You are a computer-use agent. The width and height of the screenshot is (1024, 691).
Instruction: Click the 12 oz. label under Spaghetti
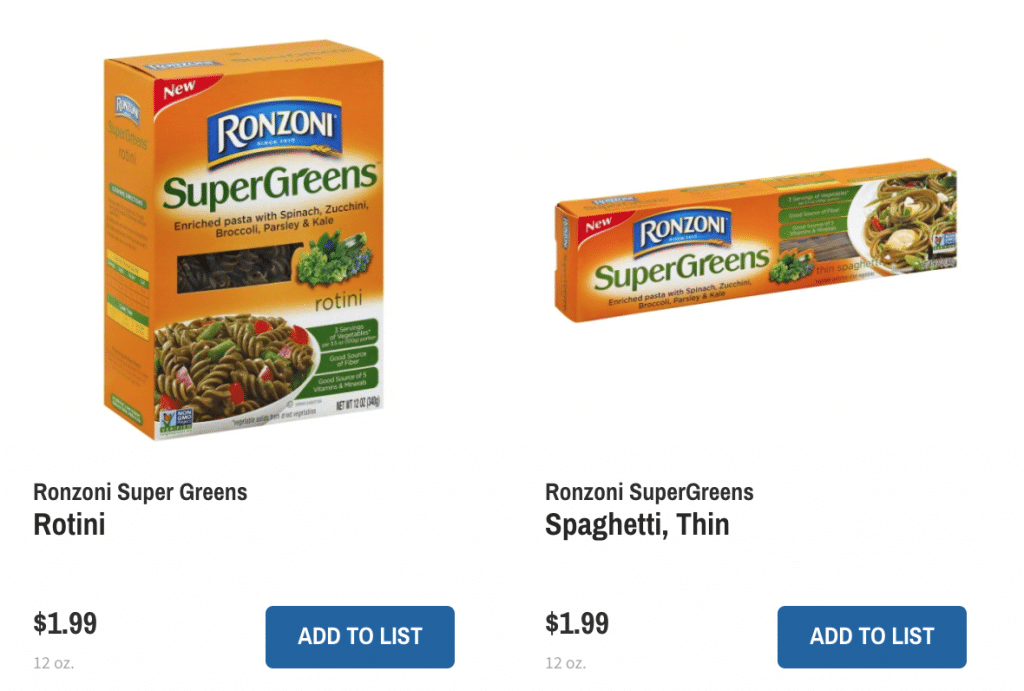click(566, 663)
